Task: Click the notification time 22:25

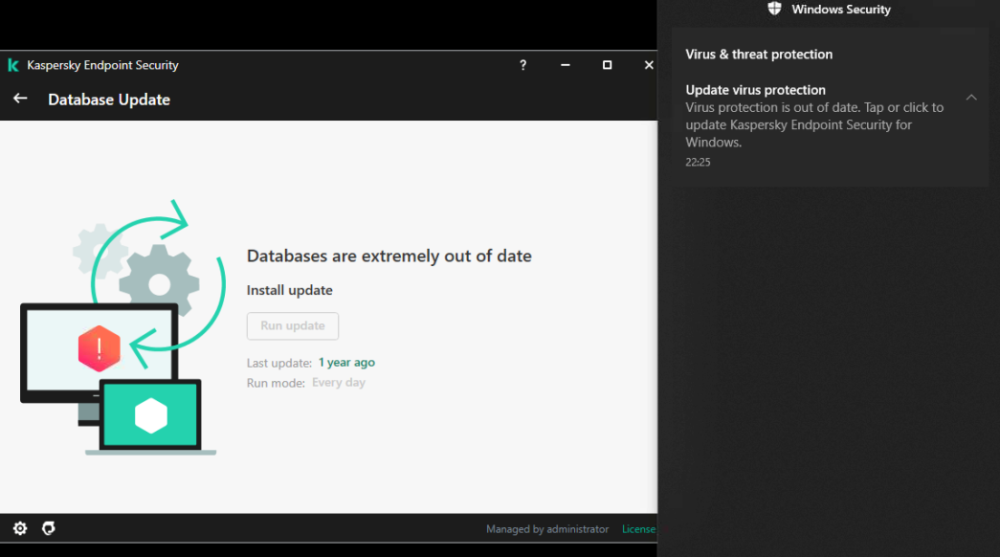Action: pyautogui.click(x=698, y=162)
